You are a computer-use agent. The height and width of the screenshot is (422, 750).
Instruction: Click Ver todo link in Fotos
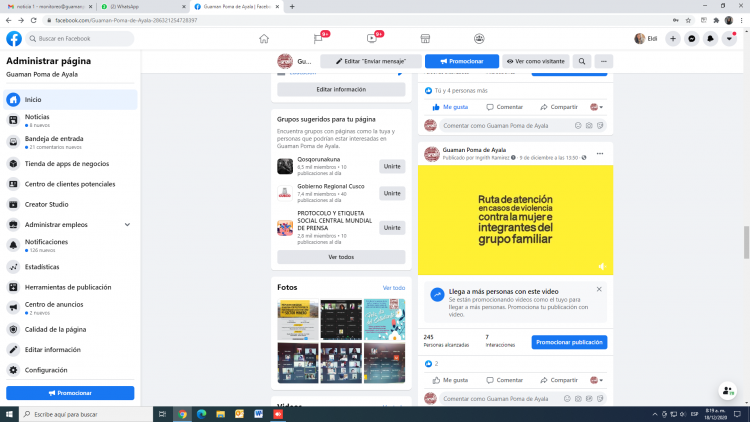394,288
